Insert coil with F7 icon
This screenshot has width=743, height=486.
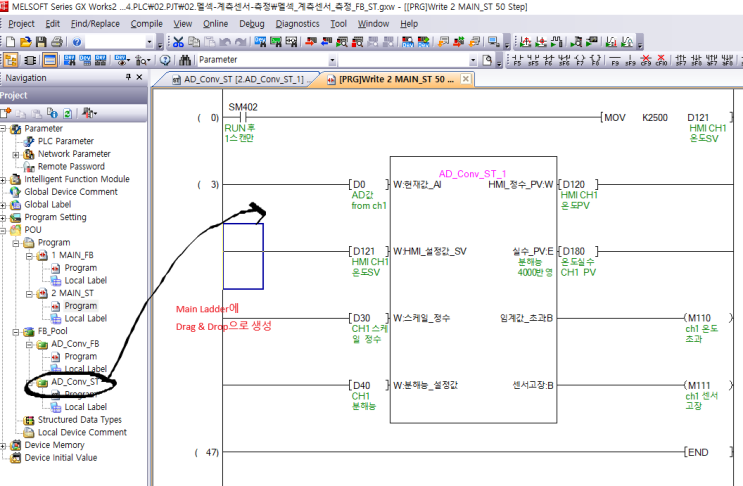click(x=580, y=60)
